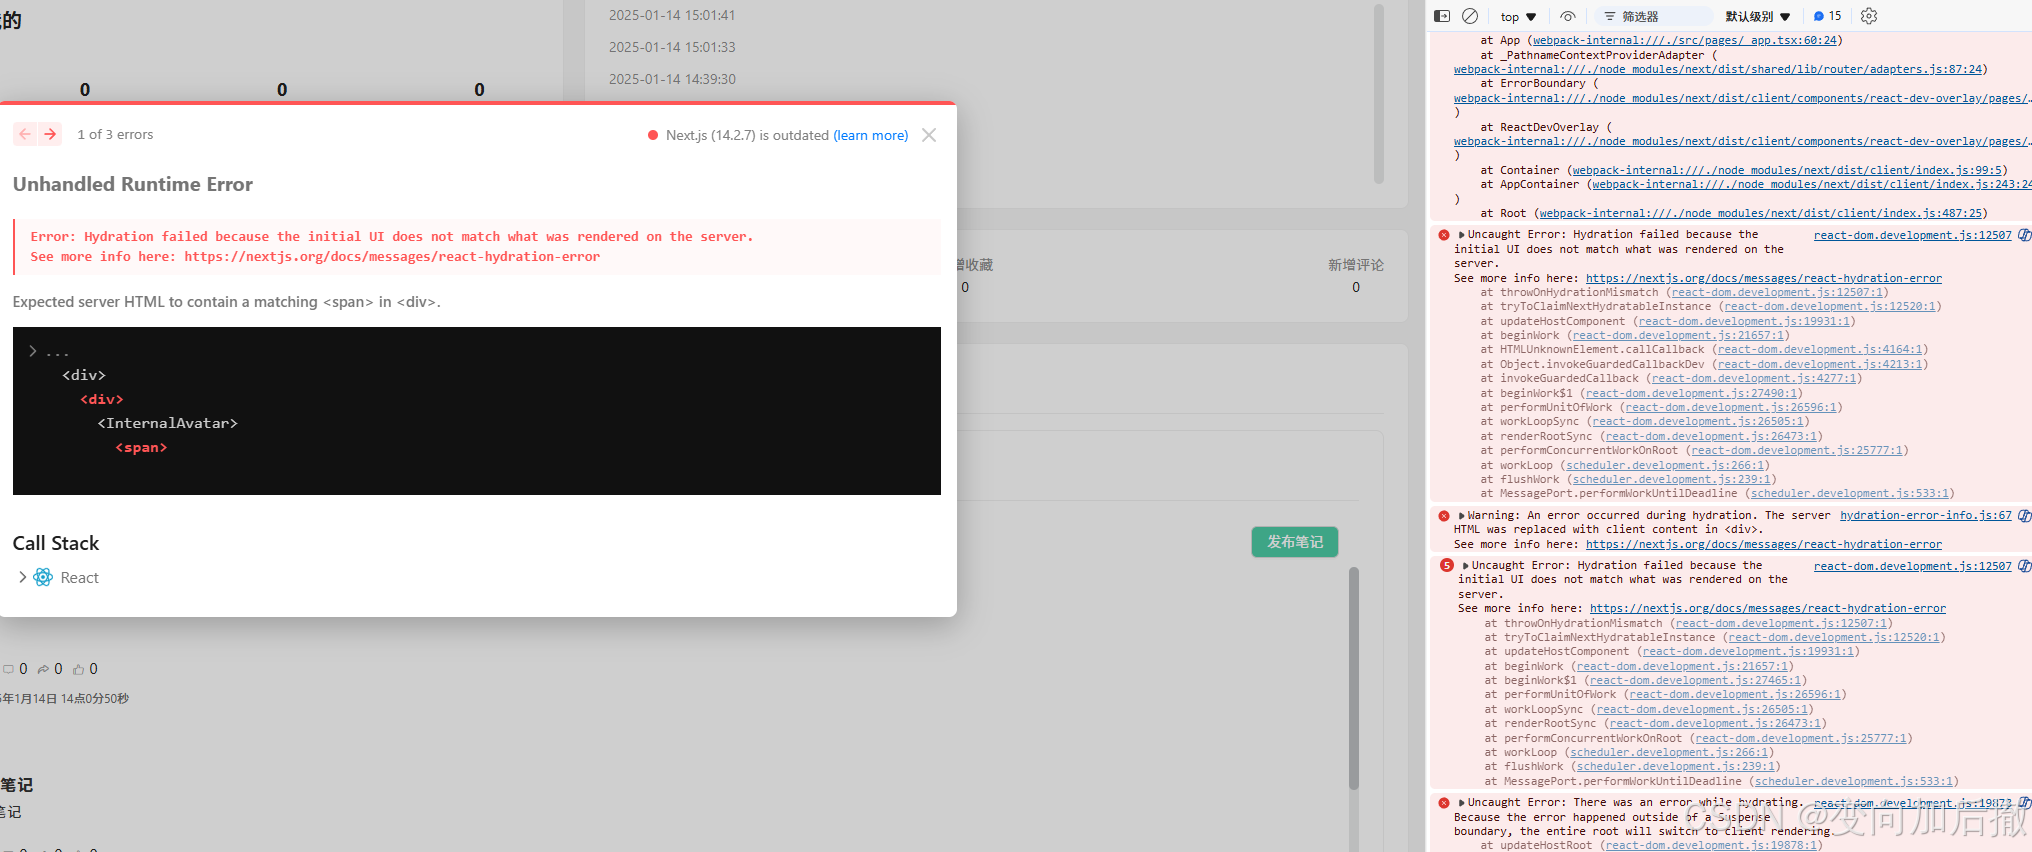Viewport: 2032px width, 852px height.
Task: Open client/index.js:99:5 Container link
Action: point(1786,171)
